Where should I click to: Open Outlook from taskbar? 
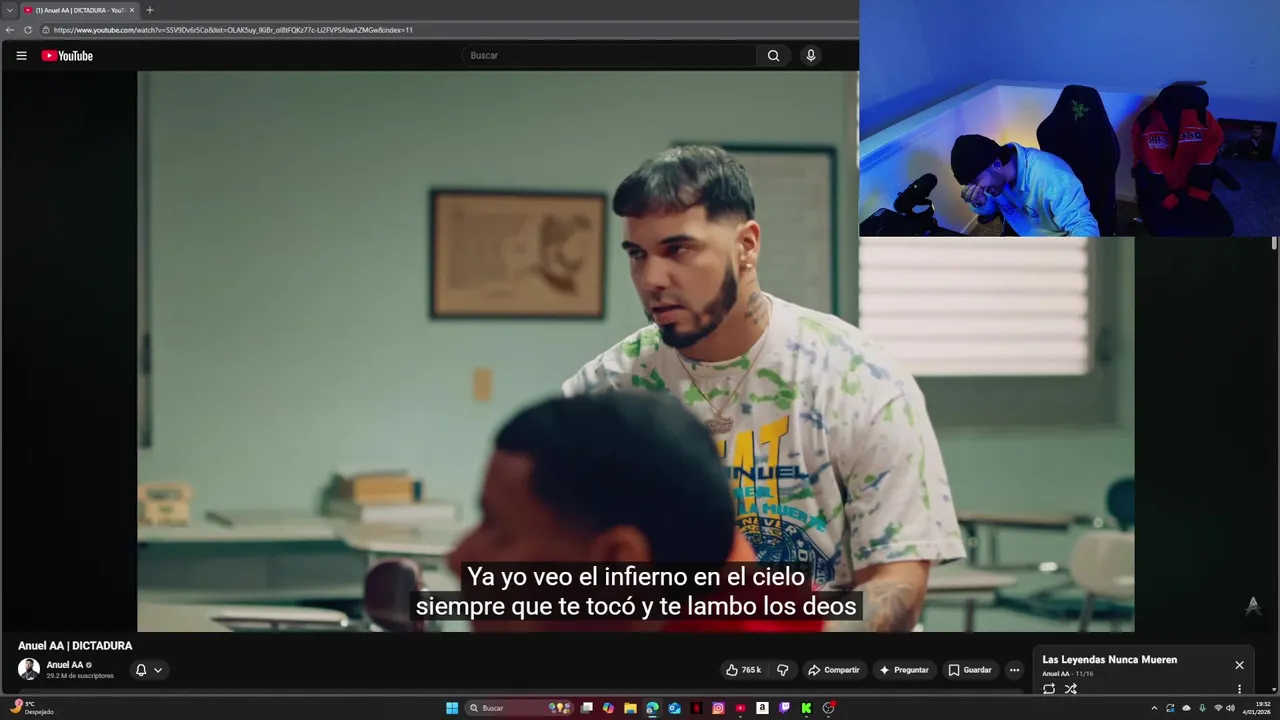(674, 708)
